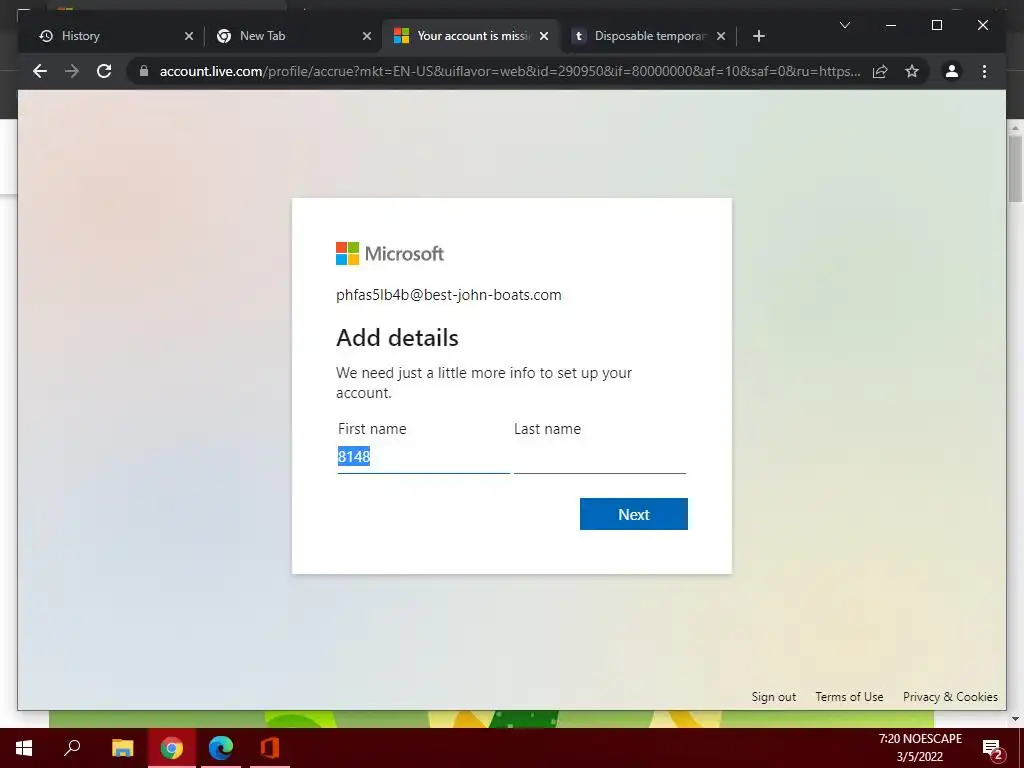Viewport: 1024px width, 768px height.
Task: Close the Disposable temporary email tab
Action: [720, 36]
